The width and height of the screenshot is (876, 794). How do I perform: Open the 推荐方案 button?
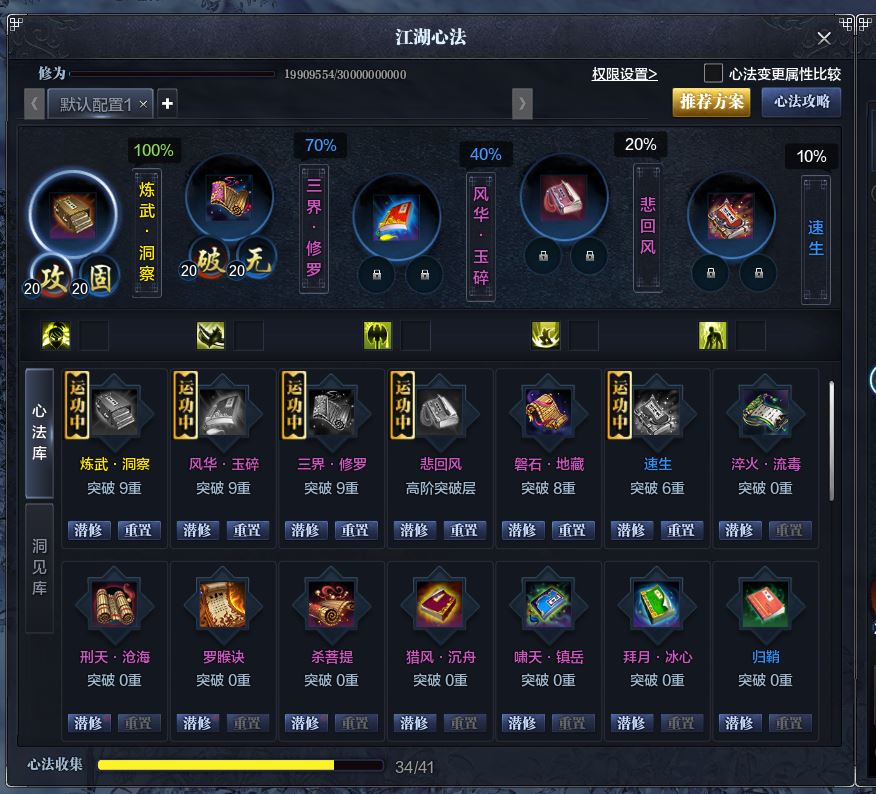711,102
